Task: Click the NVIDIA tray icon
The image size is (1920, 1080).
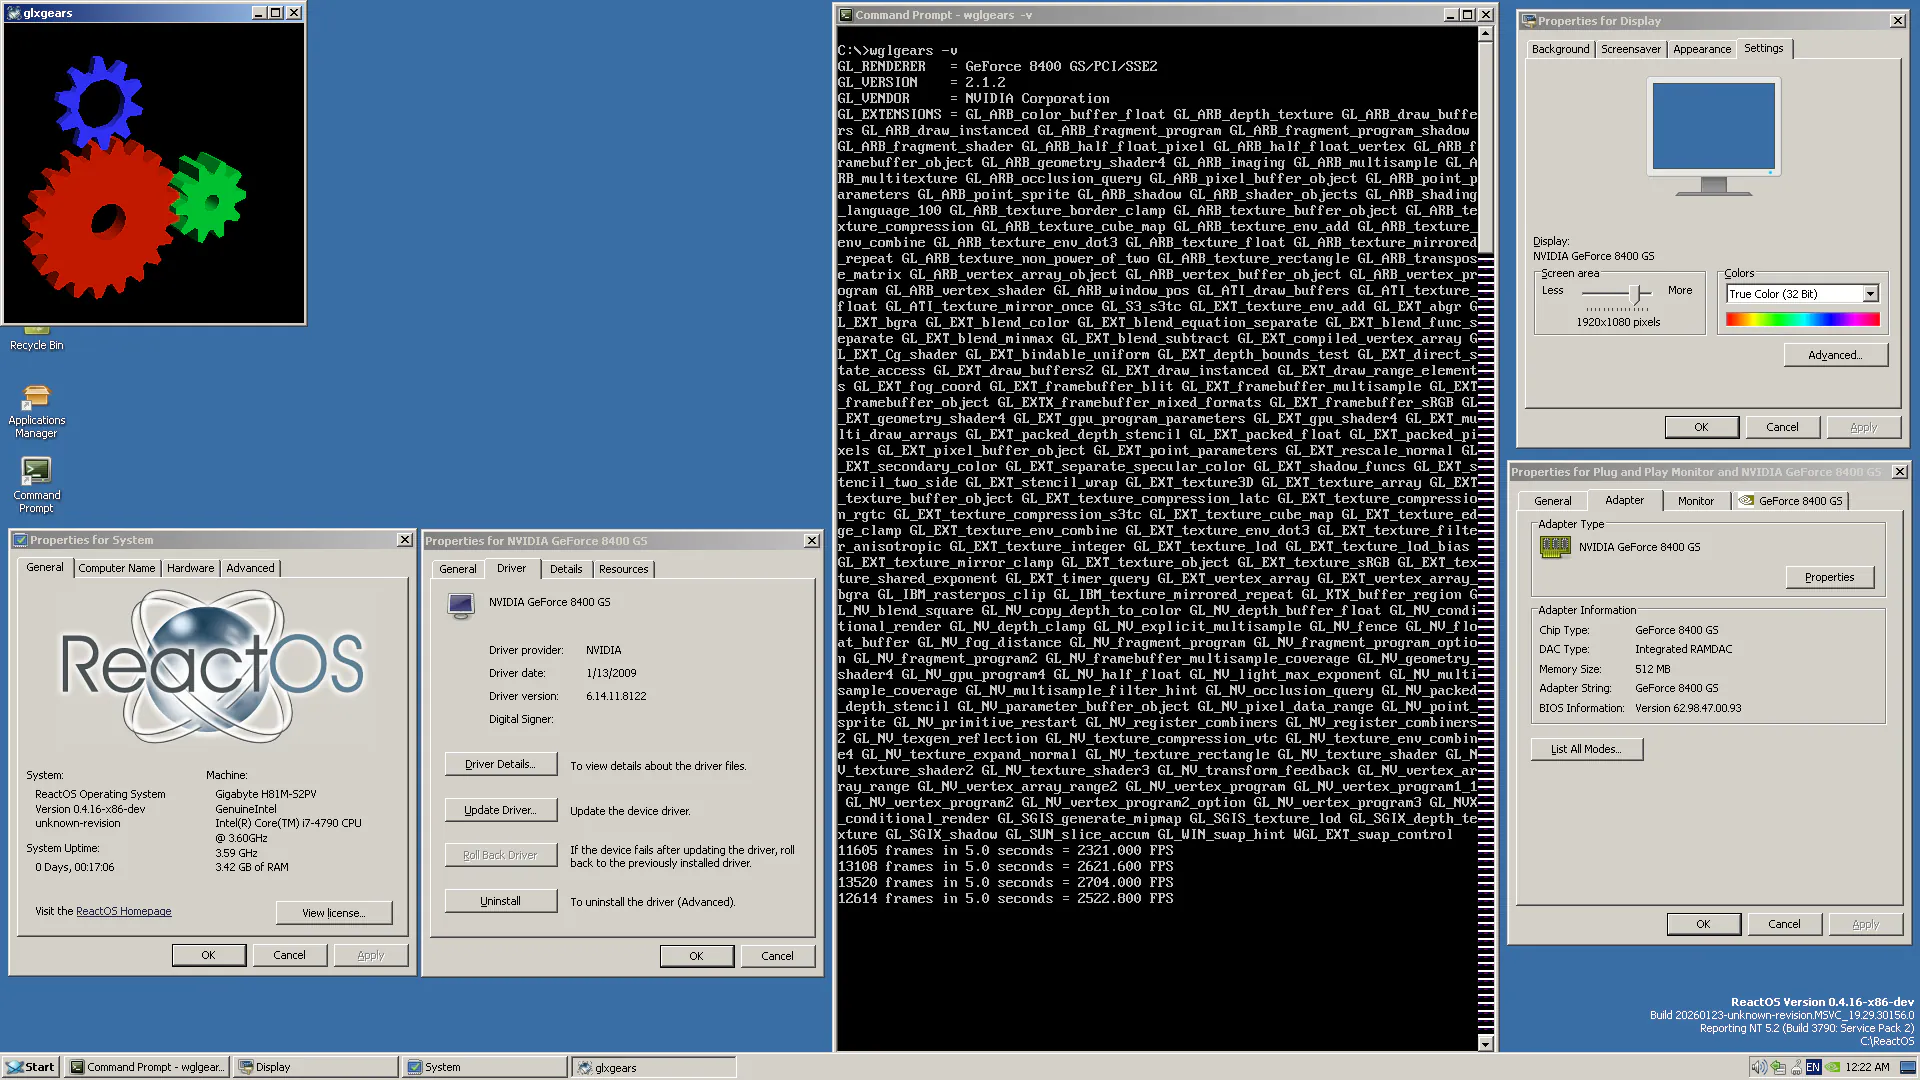Action: (1832, 1067)
